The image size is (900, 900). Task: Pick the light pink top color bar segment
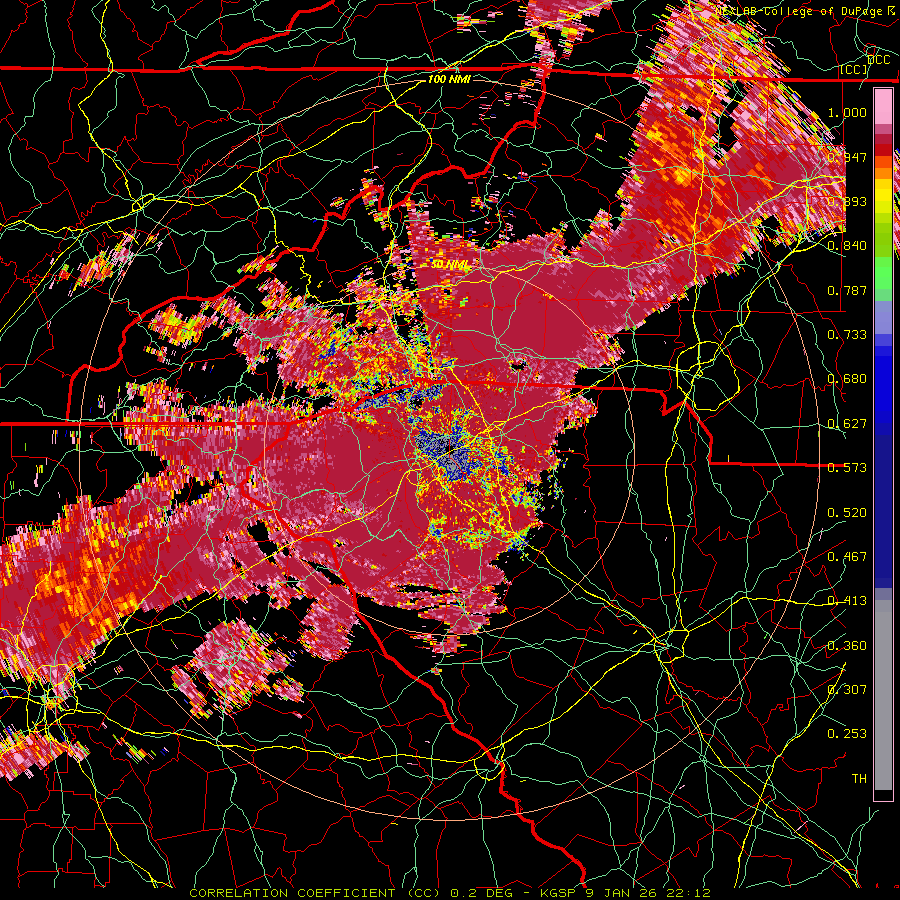(x=883, y=107)
